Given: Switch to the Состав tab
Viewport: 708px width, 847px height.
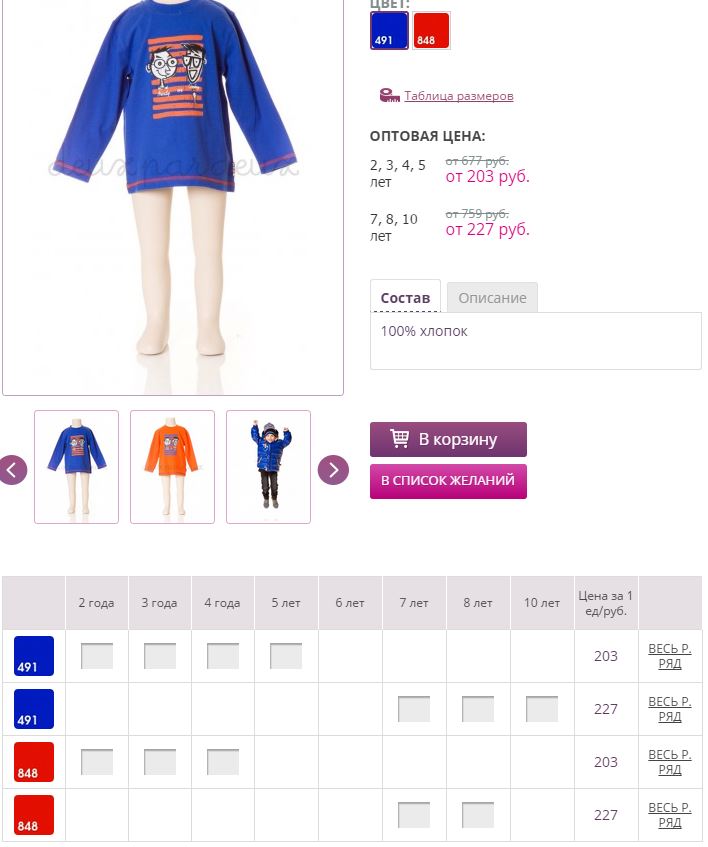Looking at the screenshot, I should 405,297.
